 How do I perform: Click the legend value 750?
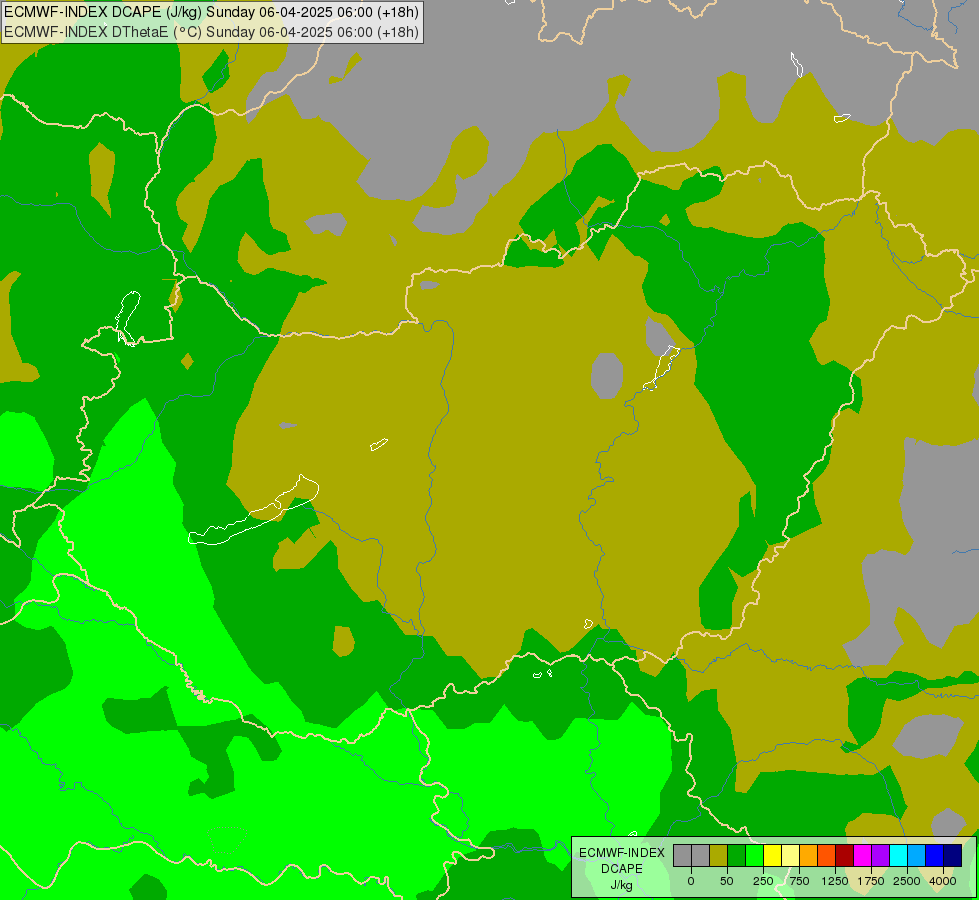[799, 881]
